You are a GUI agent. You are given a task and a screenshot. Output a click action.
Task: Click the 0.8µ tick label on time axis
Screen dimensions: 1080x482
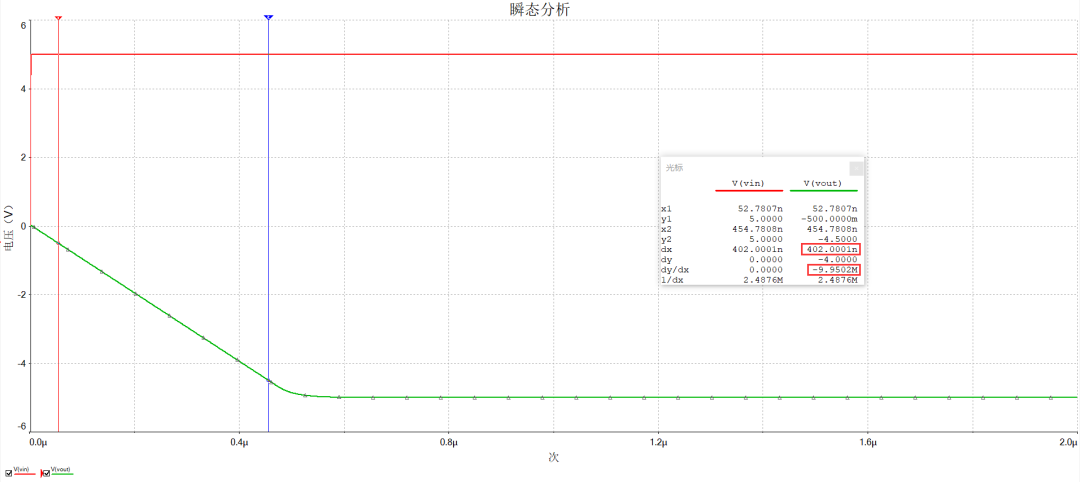(x=448, y=441)
